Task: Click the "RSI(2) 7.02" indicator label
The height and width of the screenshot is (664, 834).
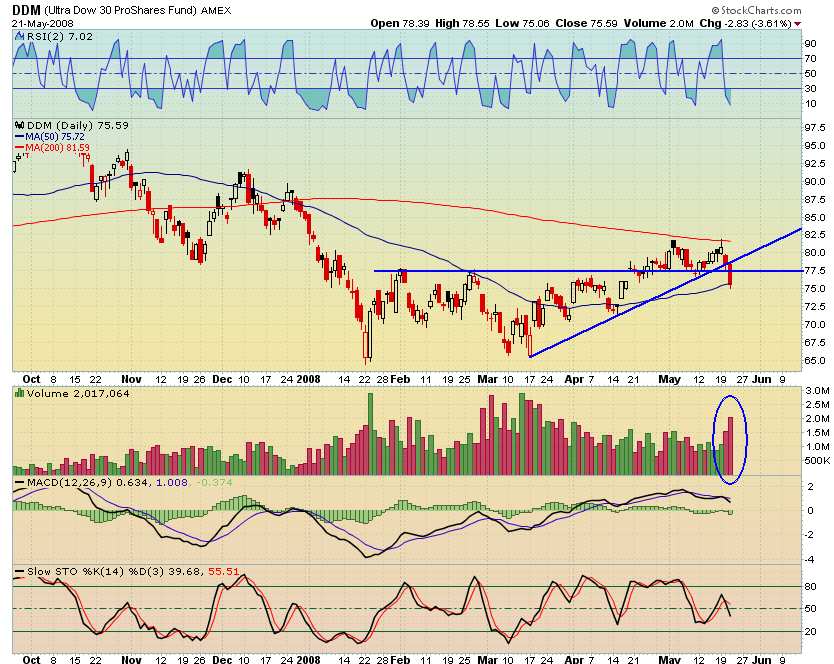Action: [x=60, y=36]
